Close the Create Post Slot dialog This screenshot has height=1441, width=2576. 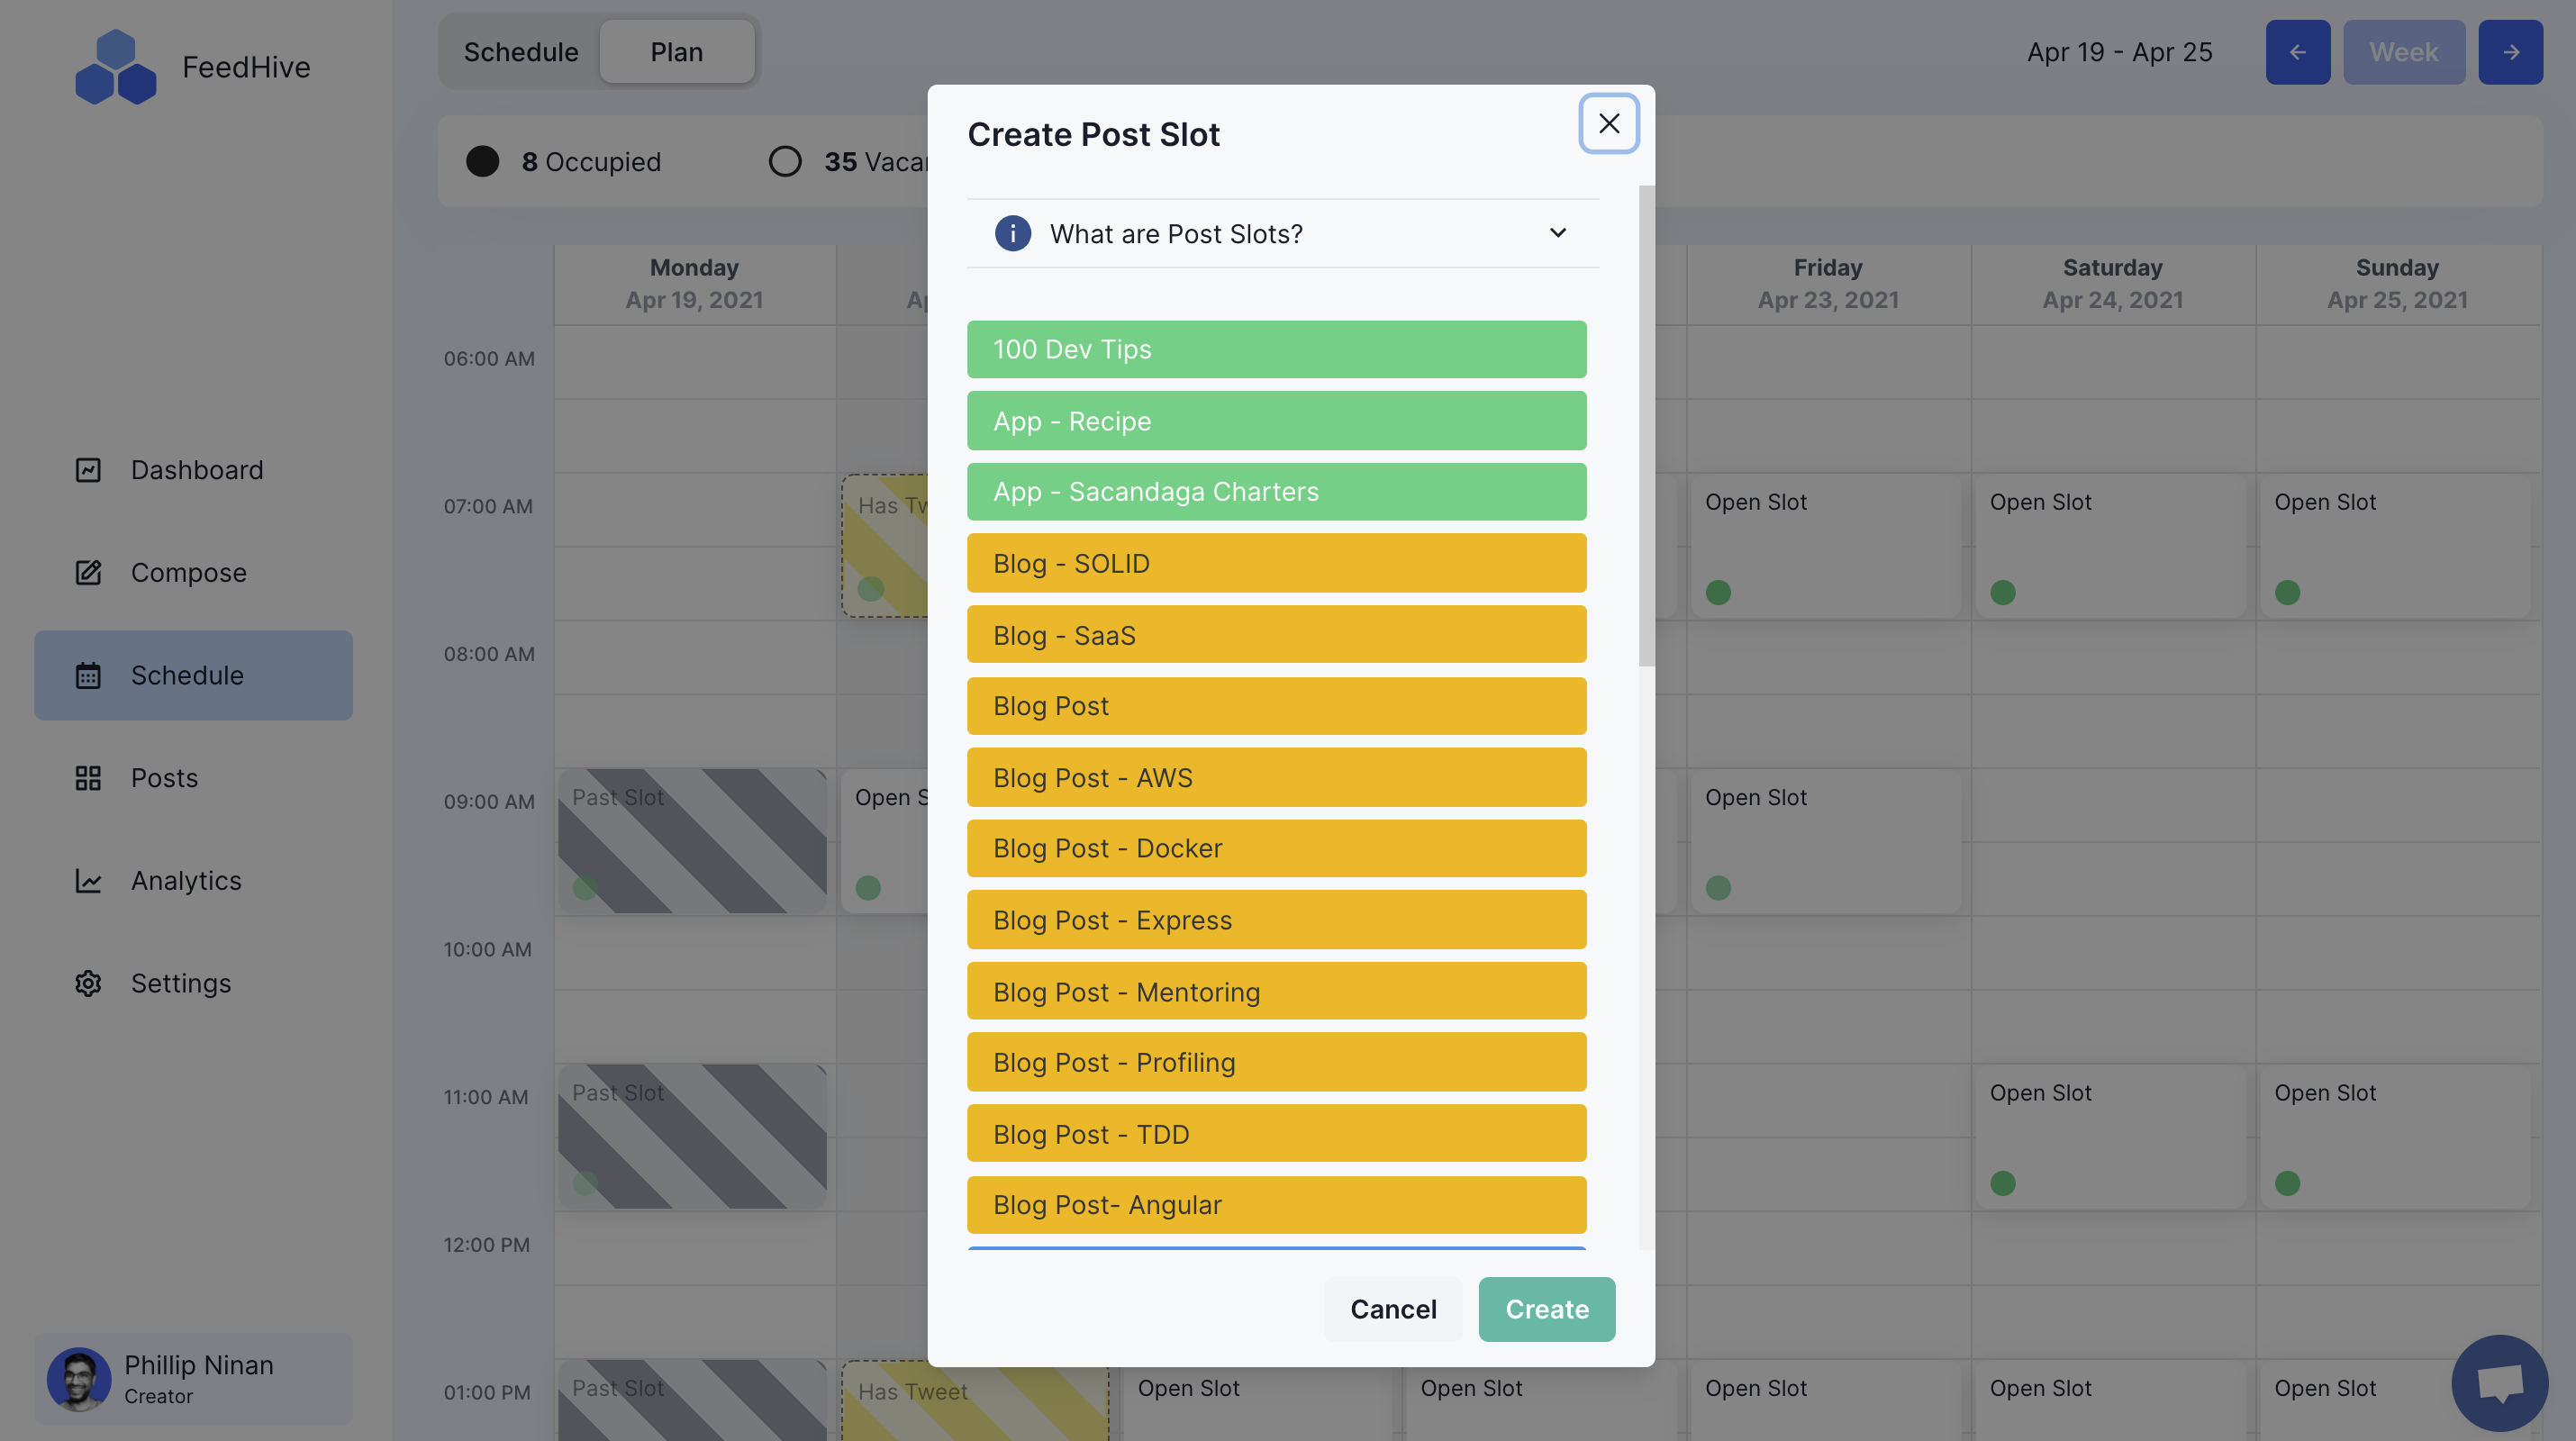pyautogui.click(x=1608, y=123)
